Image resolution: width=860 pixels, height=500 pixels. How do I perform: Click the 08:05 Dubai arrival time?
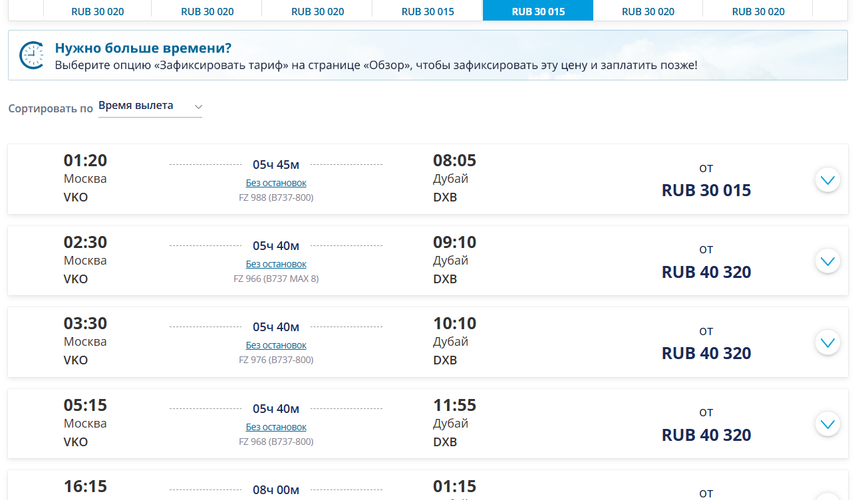454,160
